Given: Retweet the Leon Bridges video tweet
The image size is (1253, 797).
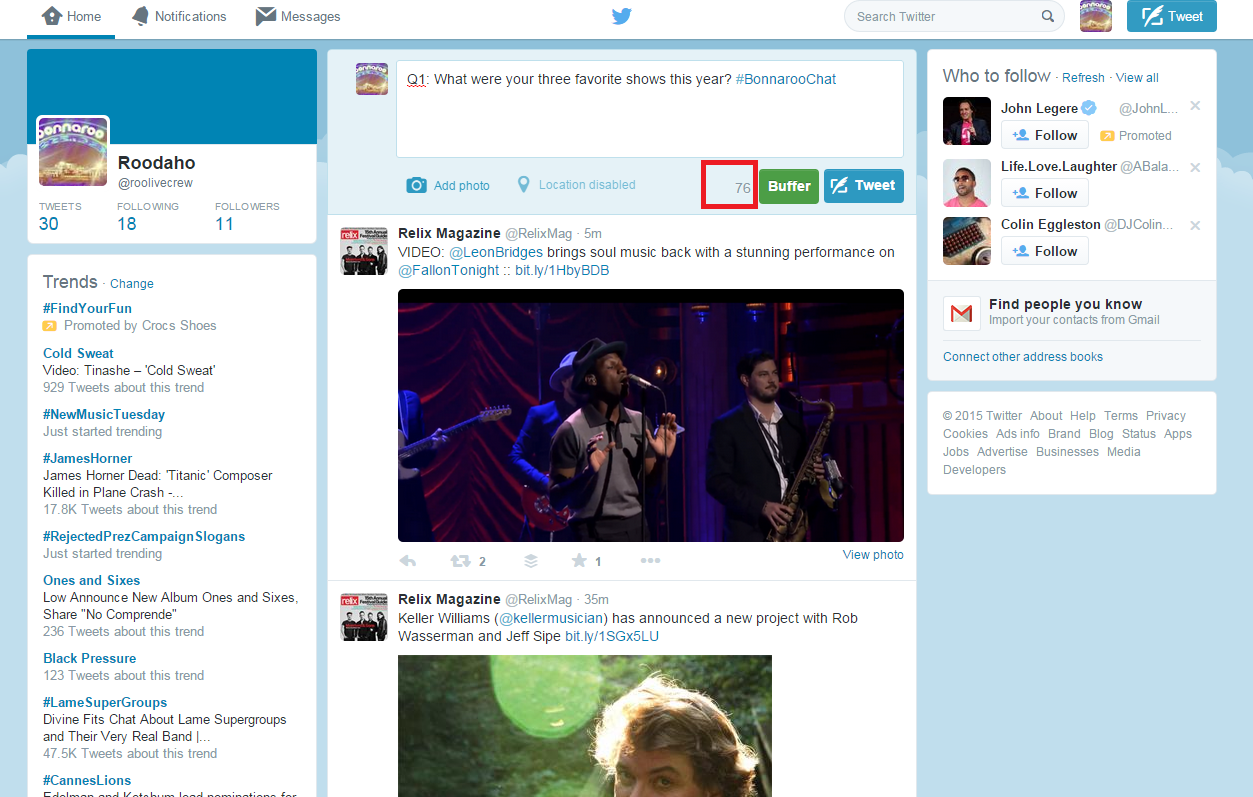Looking at the screenshot, I should click(460, 561).
